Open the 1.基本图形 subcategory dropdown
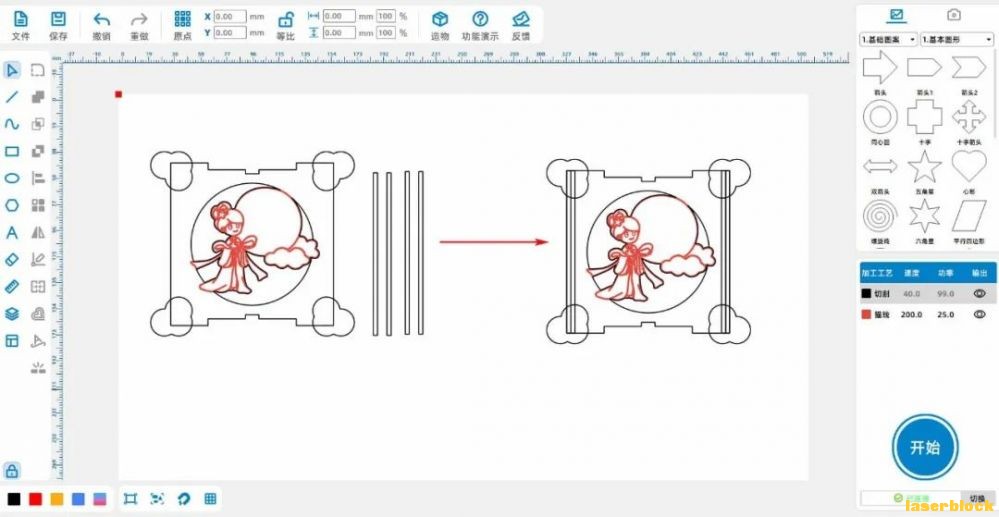 pos(957,40)
